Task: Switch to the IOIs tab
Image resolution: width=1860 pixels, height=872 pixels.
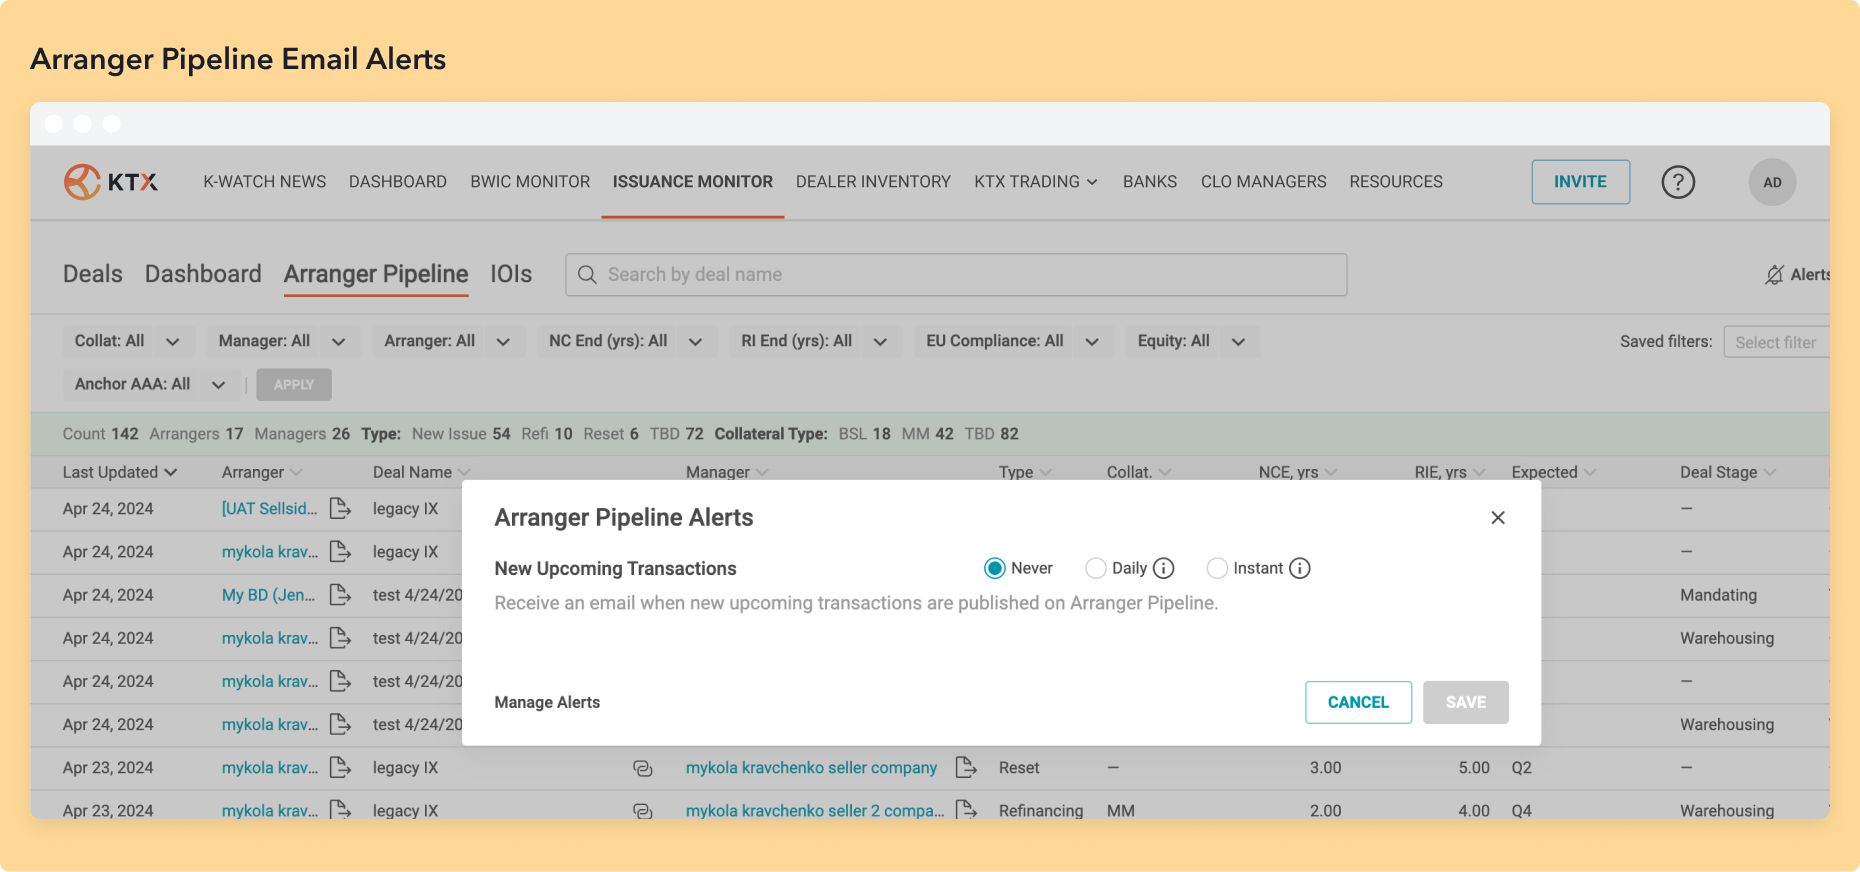Action: pos(510,274)
